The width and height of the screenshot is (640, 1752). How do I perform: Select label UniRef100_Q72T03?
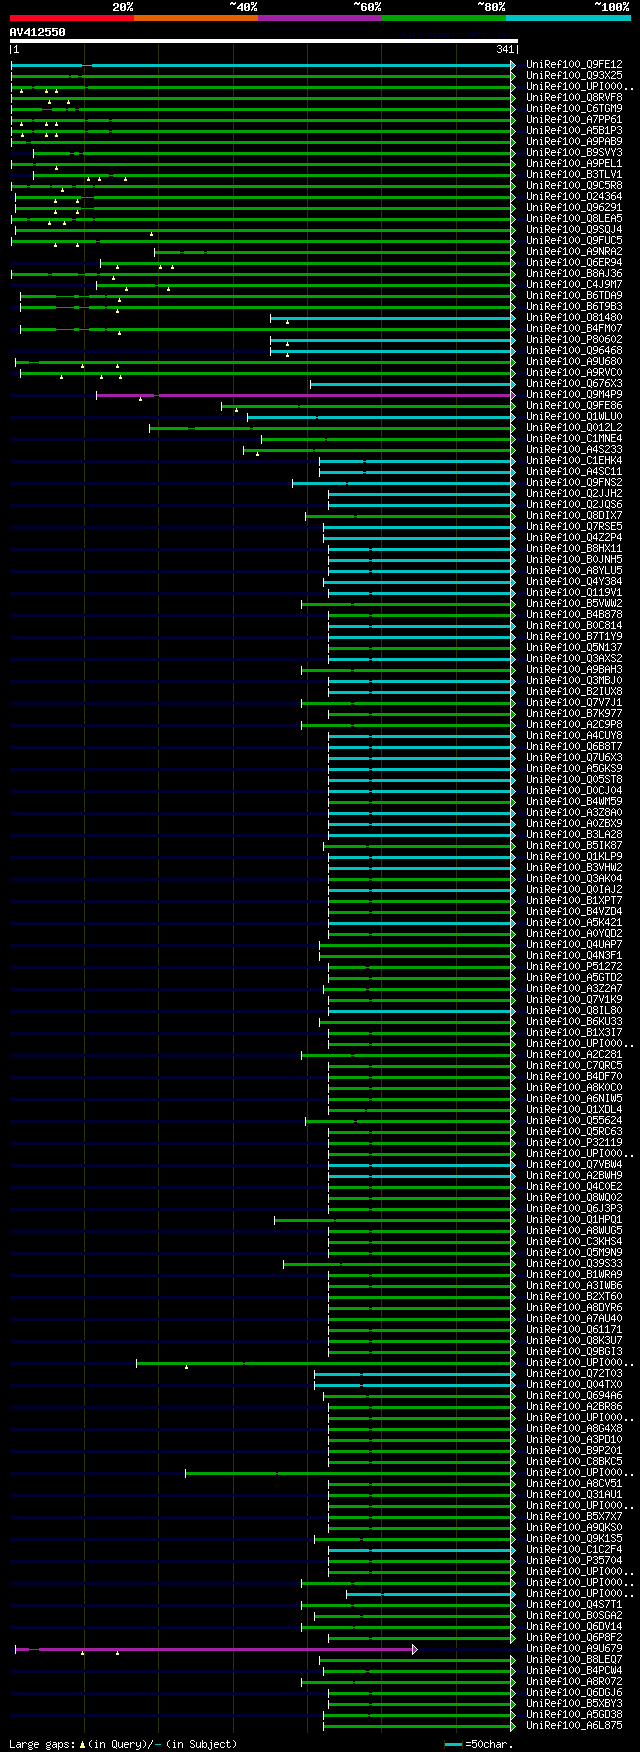point(574,1374)
